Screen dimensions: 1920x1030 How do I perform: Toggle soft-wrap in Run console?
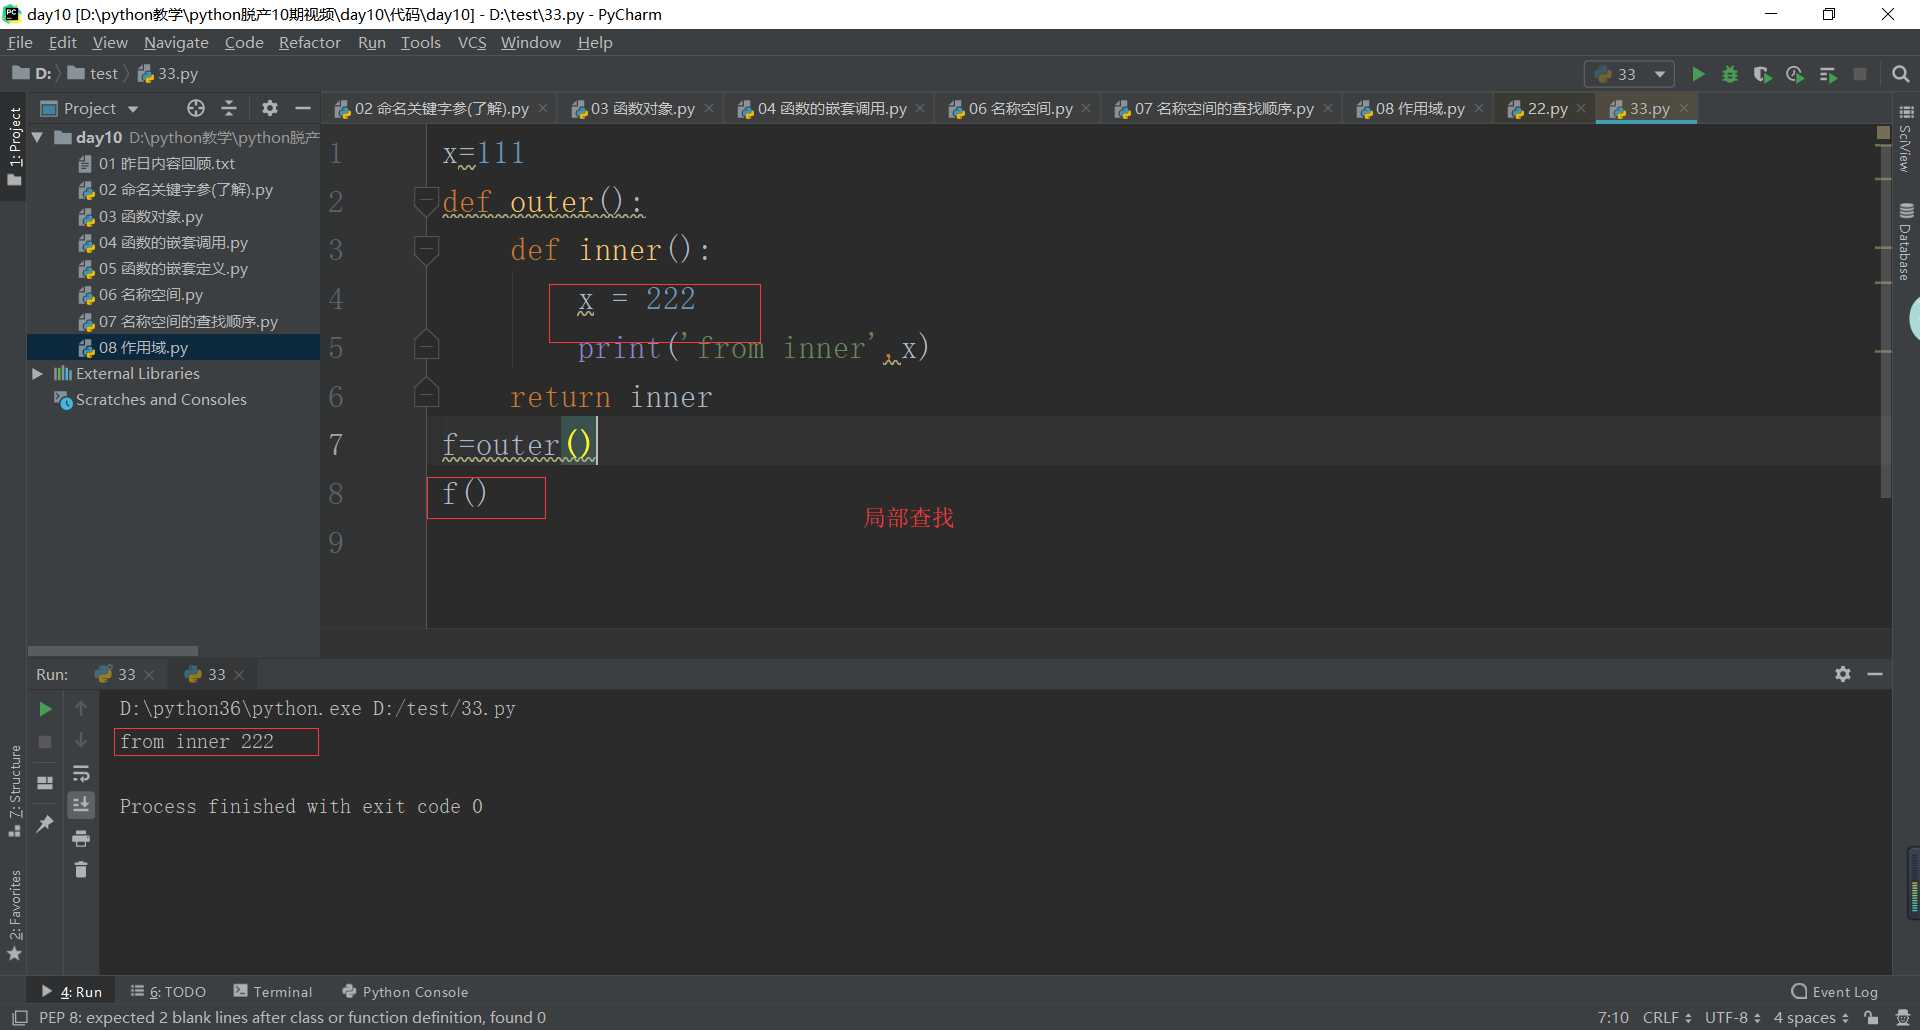pyautogui.click(x=81, y=774)
